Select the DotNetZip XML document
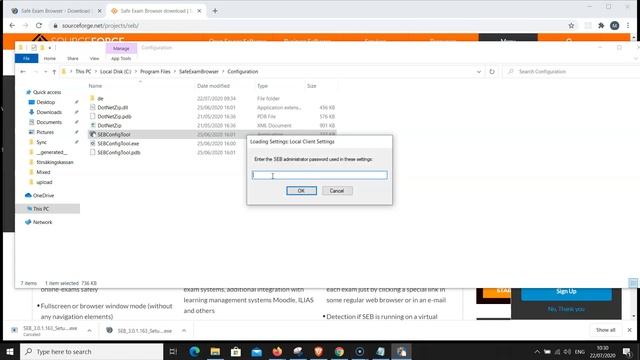 (109, 125)
